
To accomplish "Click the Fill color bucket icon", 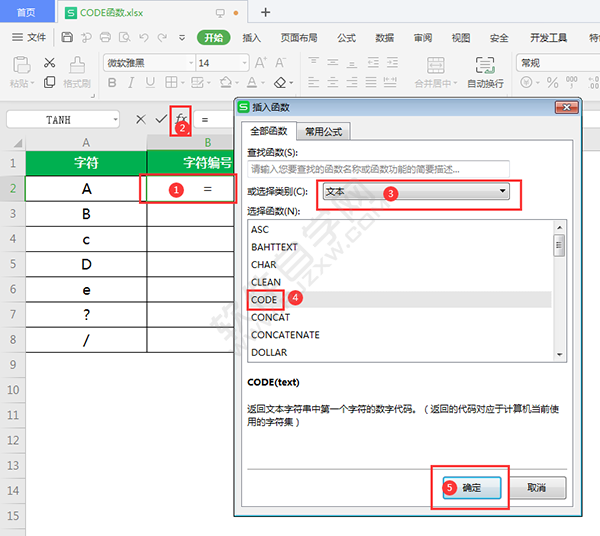I will pyautogui.click(x=225, y=82).
